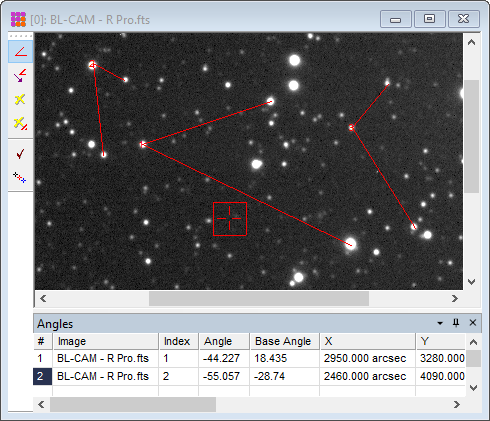This screenshot has width=490, height=421.
Task: Click the X column header
Action: (367, 341)
